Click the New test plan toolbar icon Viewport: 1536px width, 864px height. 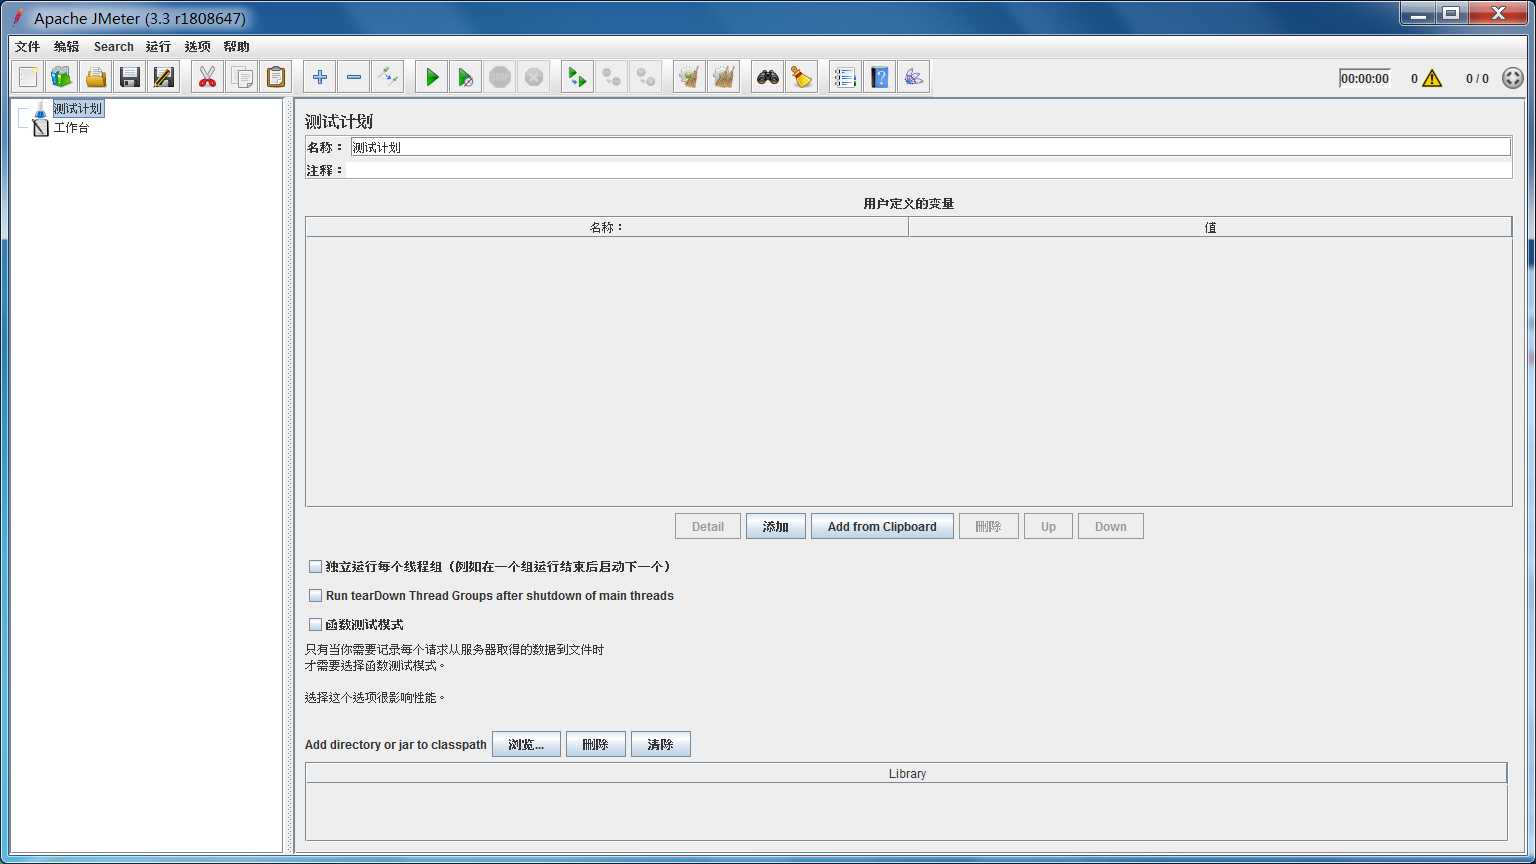[x=28, y=77]
